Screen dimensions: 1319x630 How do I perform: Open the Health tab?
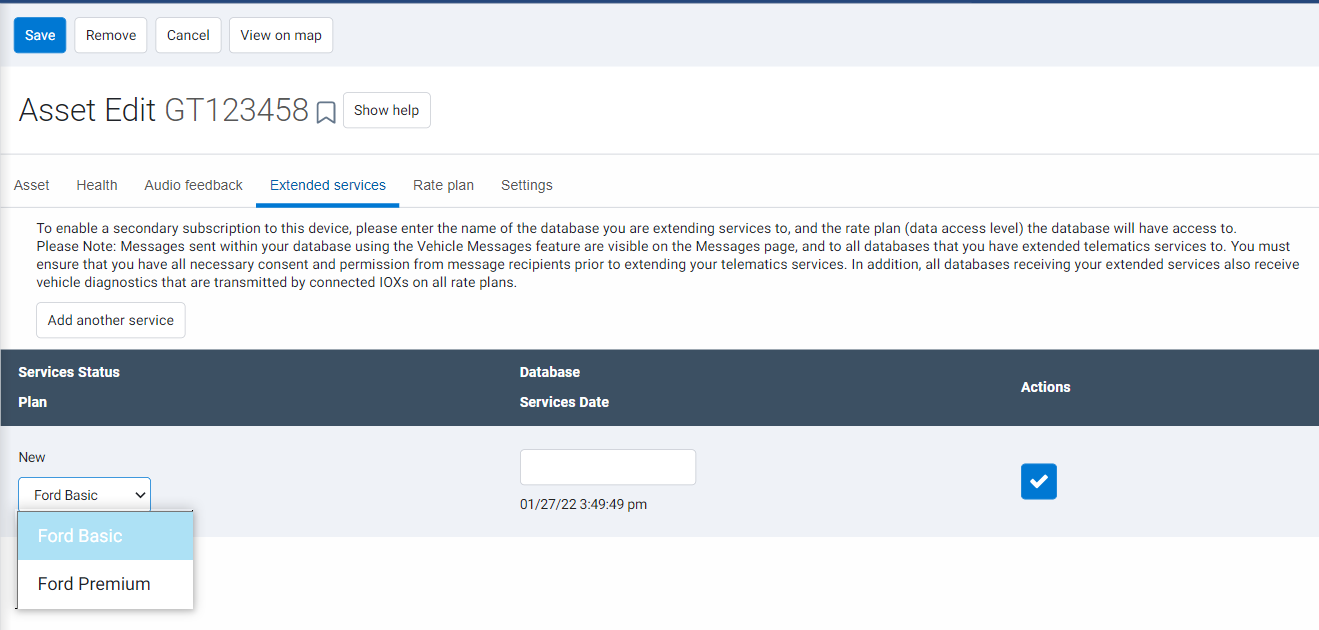pos(97,185)
